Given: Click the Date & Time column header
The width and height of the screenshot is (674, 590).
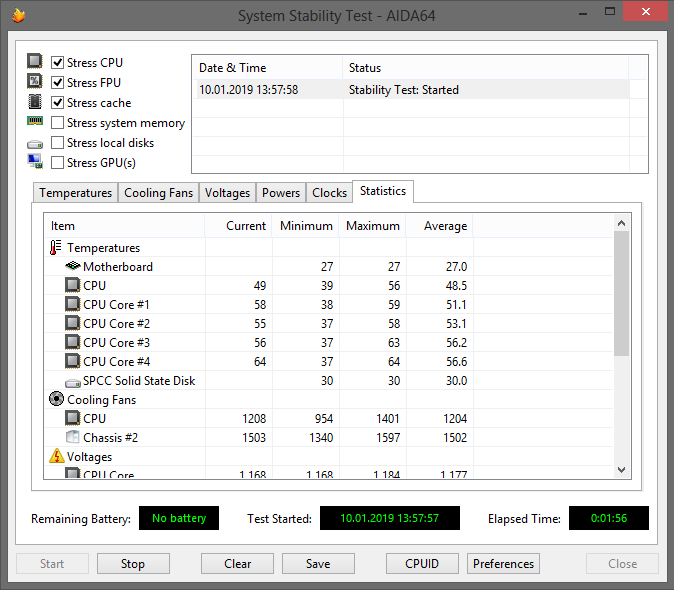Looking at the screenshot, I should click(267, 68).
